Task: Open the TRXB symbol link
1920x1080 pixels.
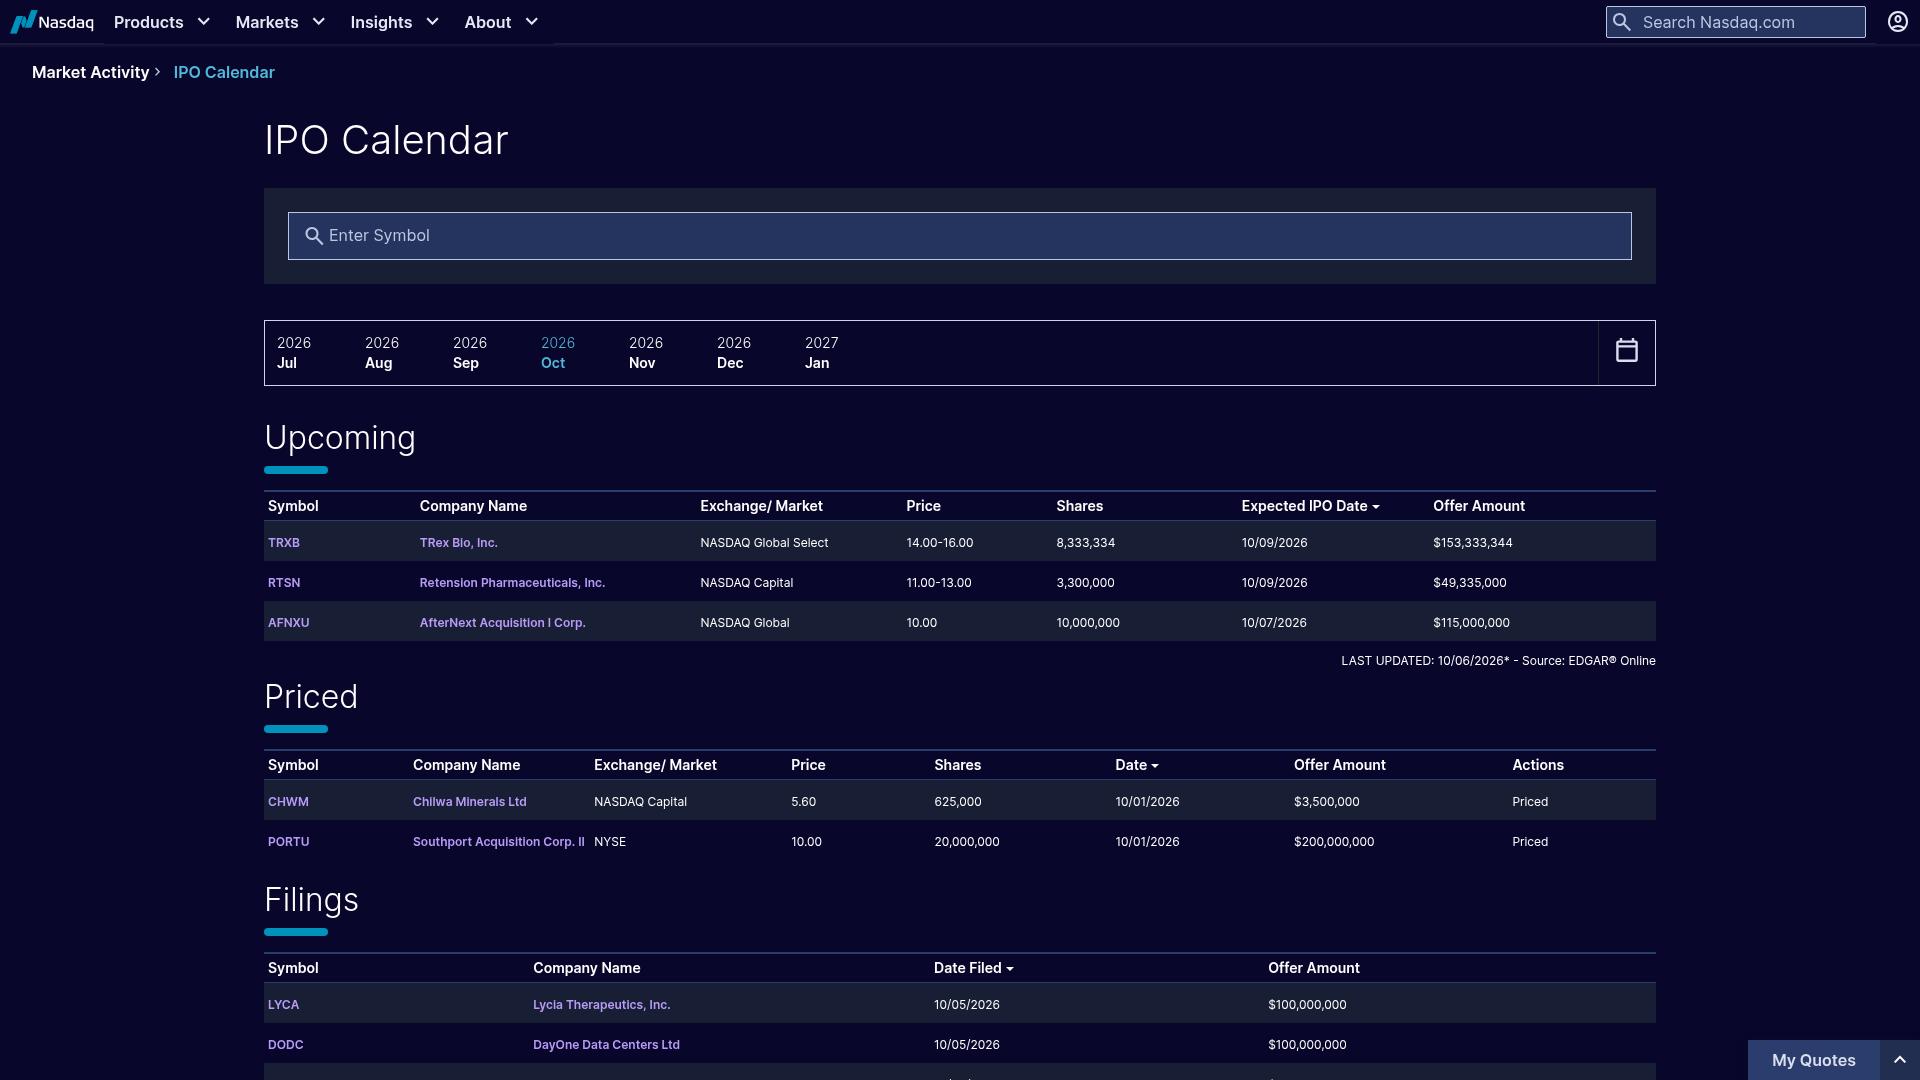Action: 284,543
